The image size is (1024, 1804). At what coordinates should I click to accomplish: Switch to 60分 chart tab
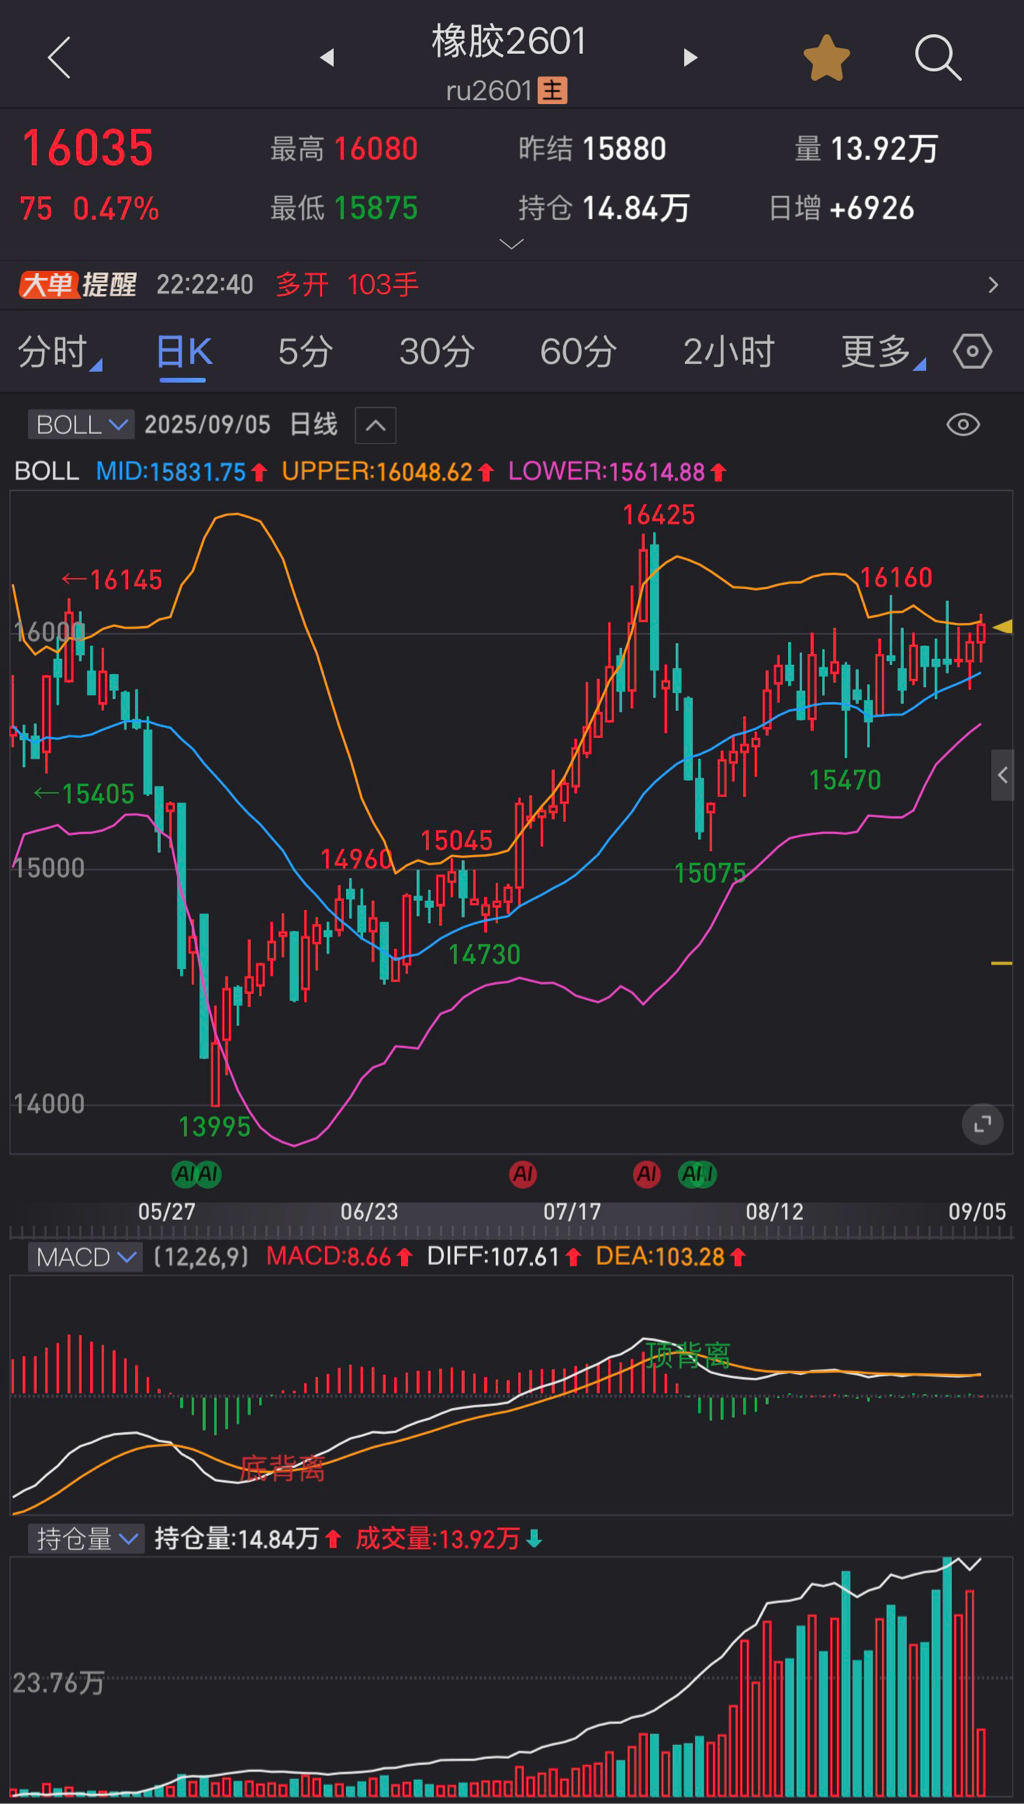(578, 352)
